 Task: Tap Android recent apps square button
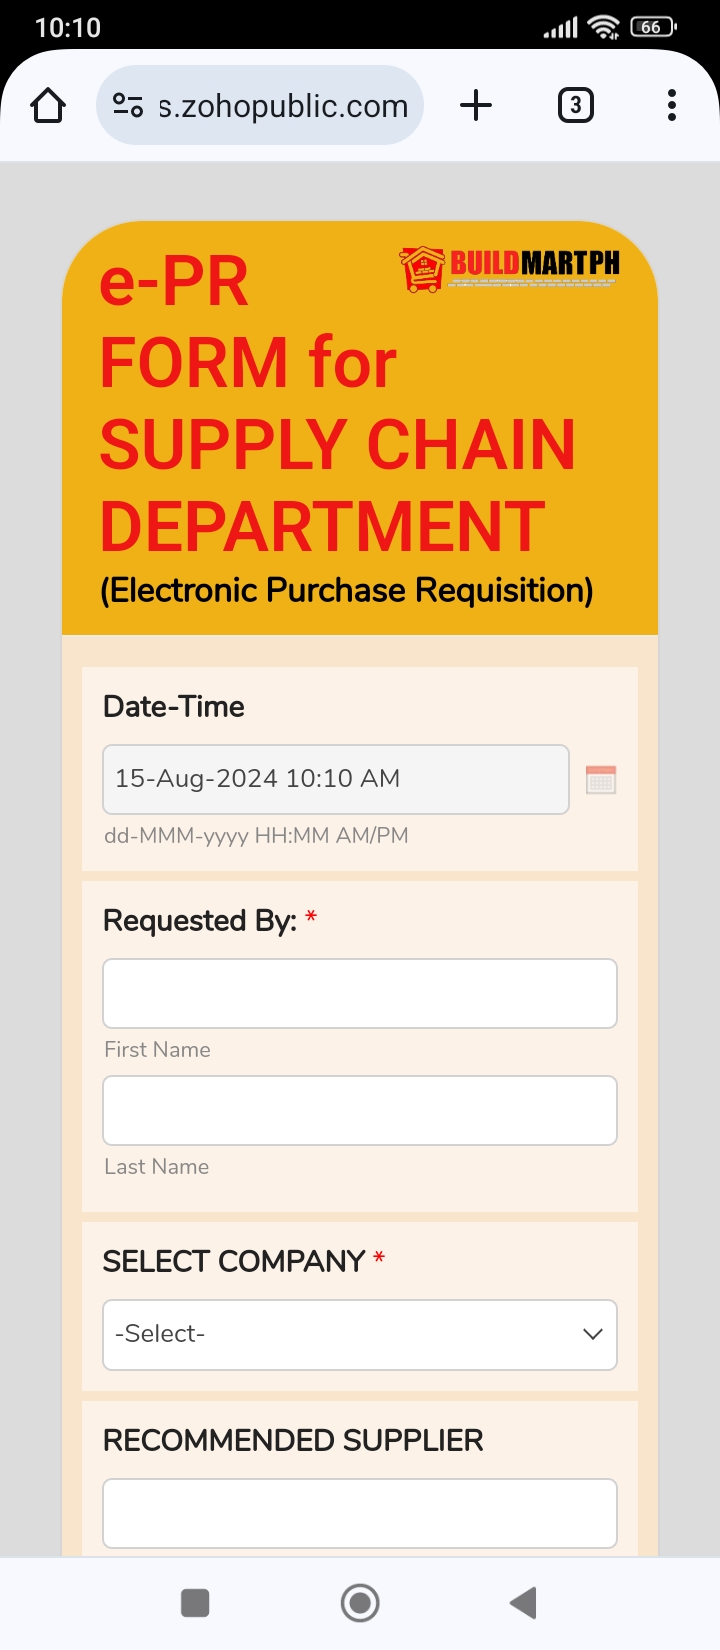pyautogui.click(x=195, y=1603)
